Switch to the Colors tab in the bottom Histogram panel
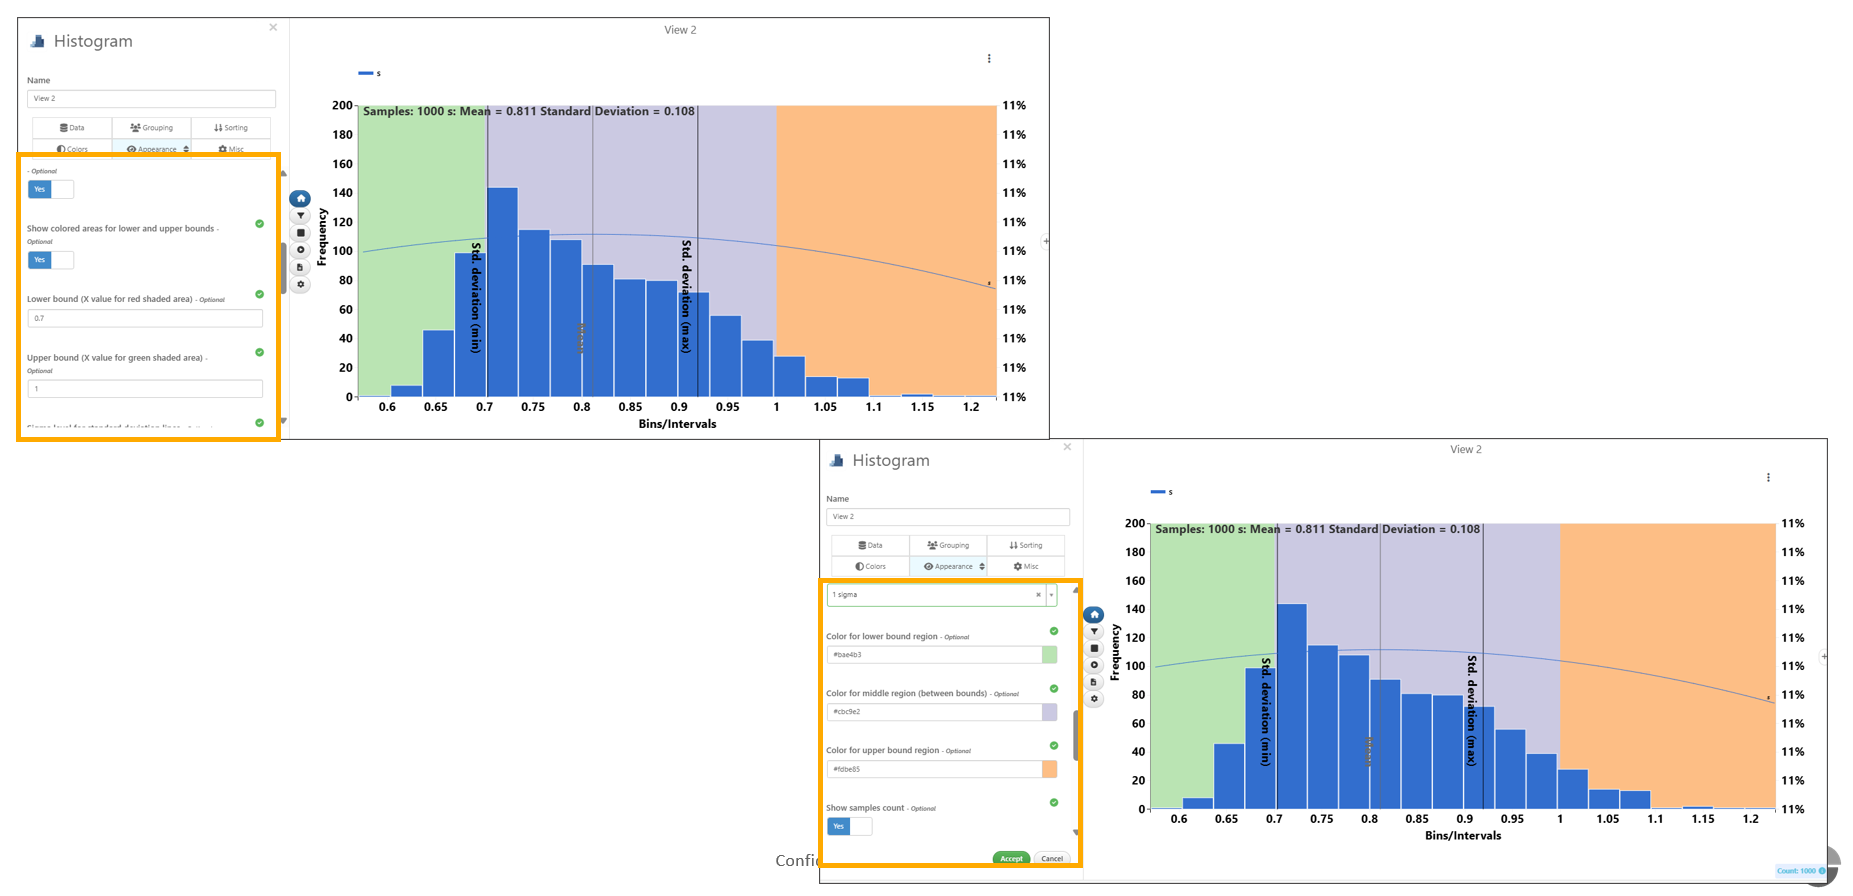1853x896 pixels. (870, 567)
